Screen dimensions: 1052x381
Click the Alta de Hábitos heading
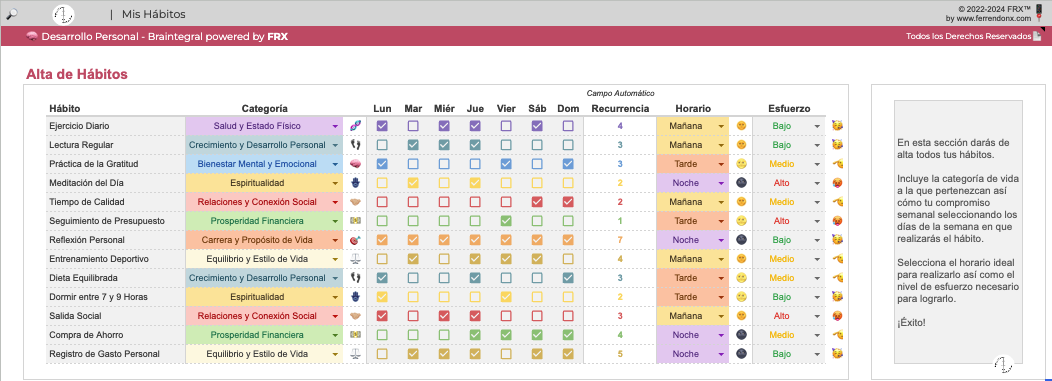(x=76, y=74)
